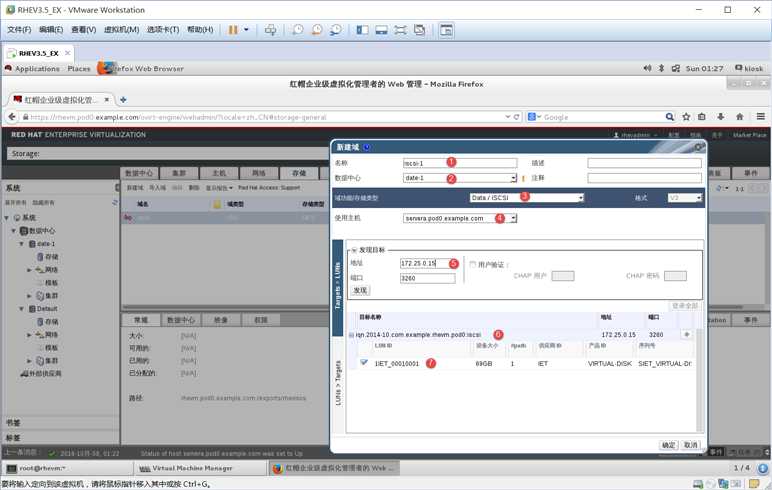Click the revert to snapshot icon
The height and width of the screenshot is (490, 772).
tap(317, 30)
